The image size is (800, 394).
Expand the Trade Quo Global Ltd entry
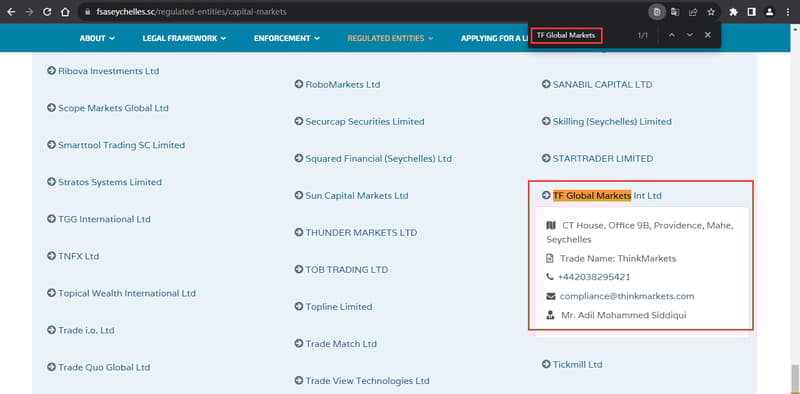[x=98, y=367]
